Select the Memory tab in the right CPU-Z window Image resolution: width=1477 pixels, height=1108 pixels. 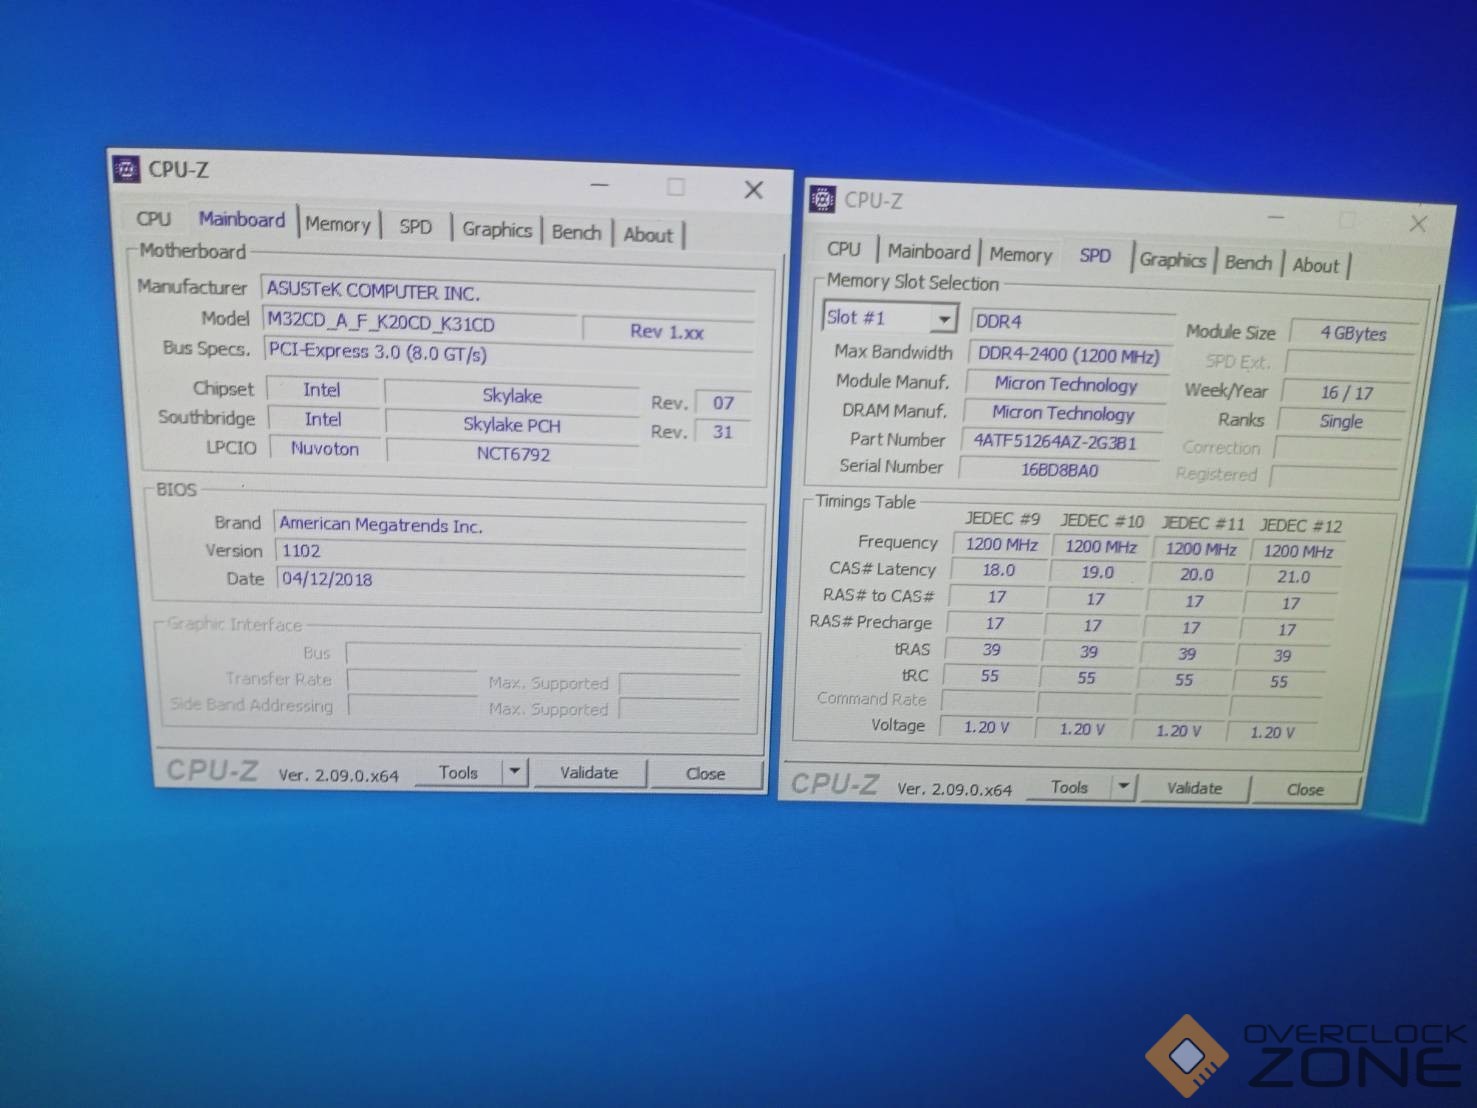pyautogui.click(x=1021, y=255)
